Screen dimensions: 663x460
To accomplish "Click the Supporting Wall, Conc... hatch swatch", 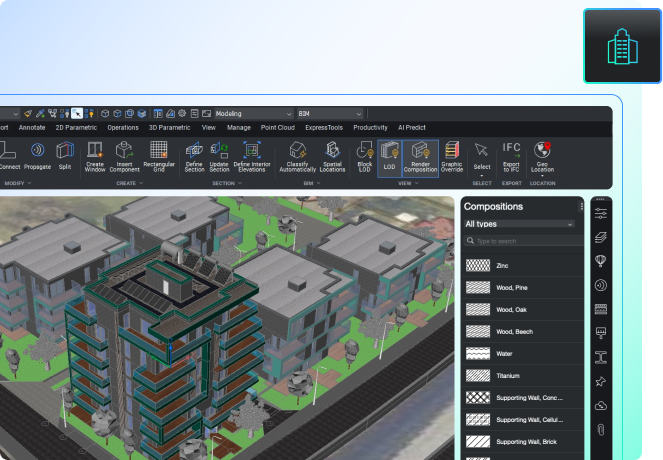I will pyautogui.click(x=478, y=397).
